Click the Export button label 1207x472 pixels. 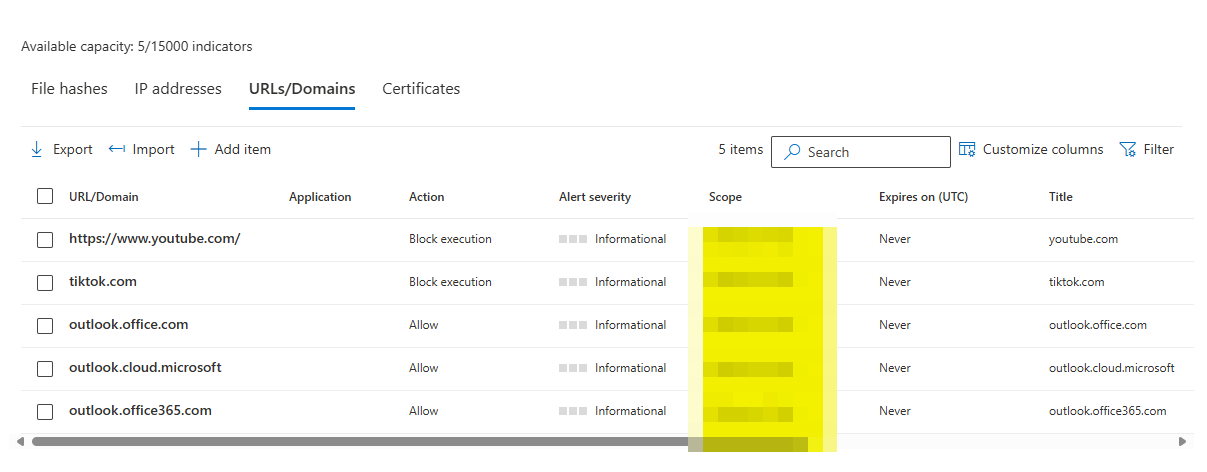tap(72, 149)
